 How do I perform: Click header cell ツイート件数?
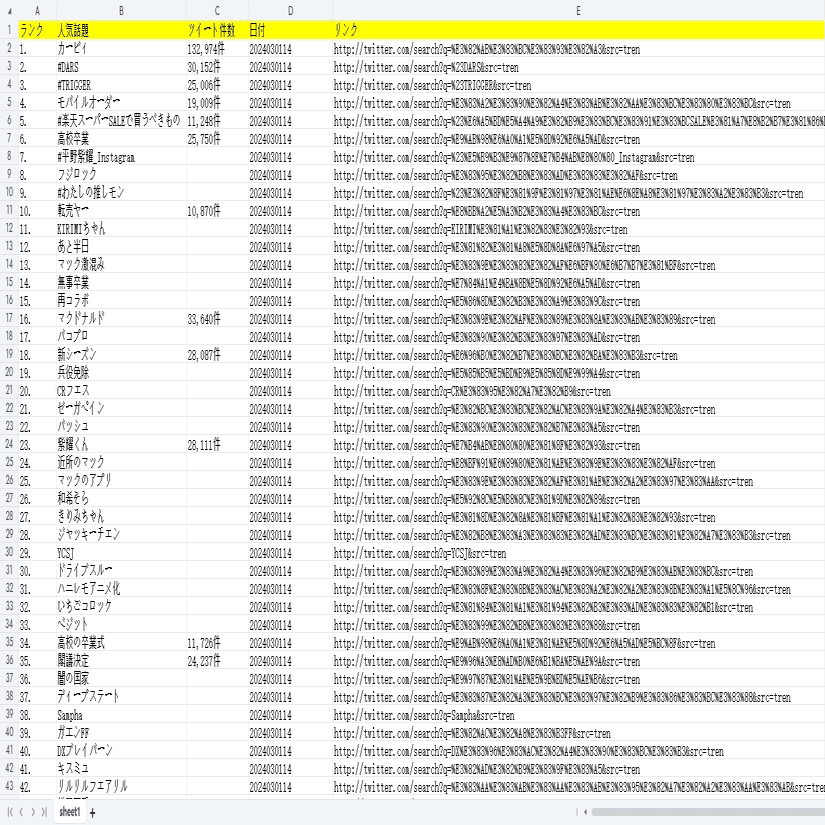point(217,30)
